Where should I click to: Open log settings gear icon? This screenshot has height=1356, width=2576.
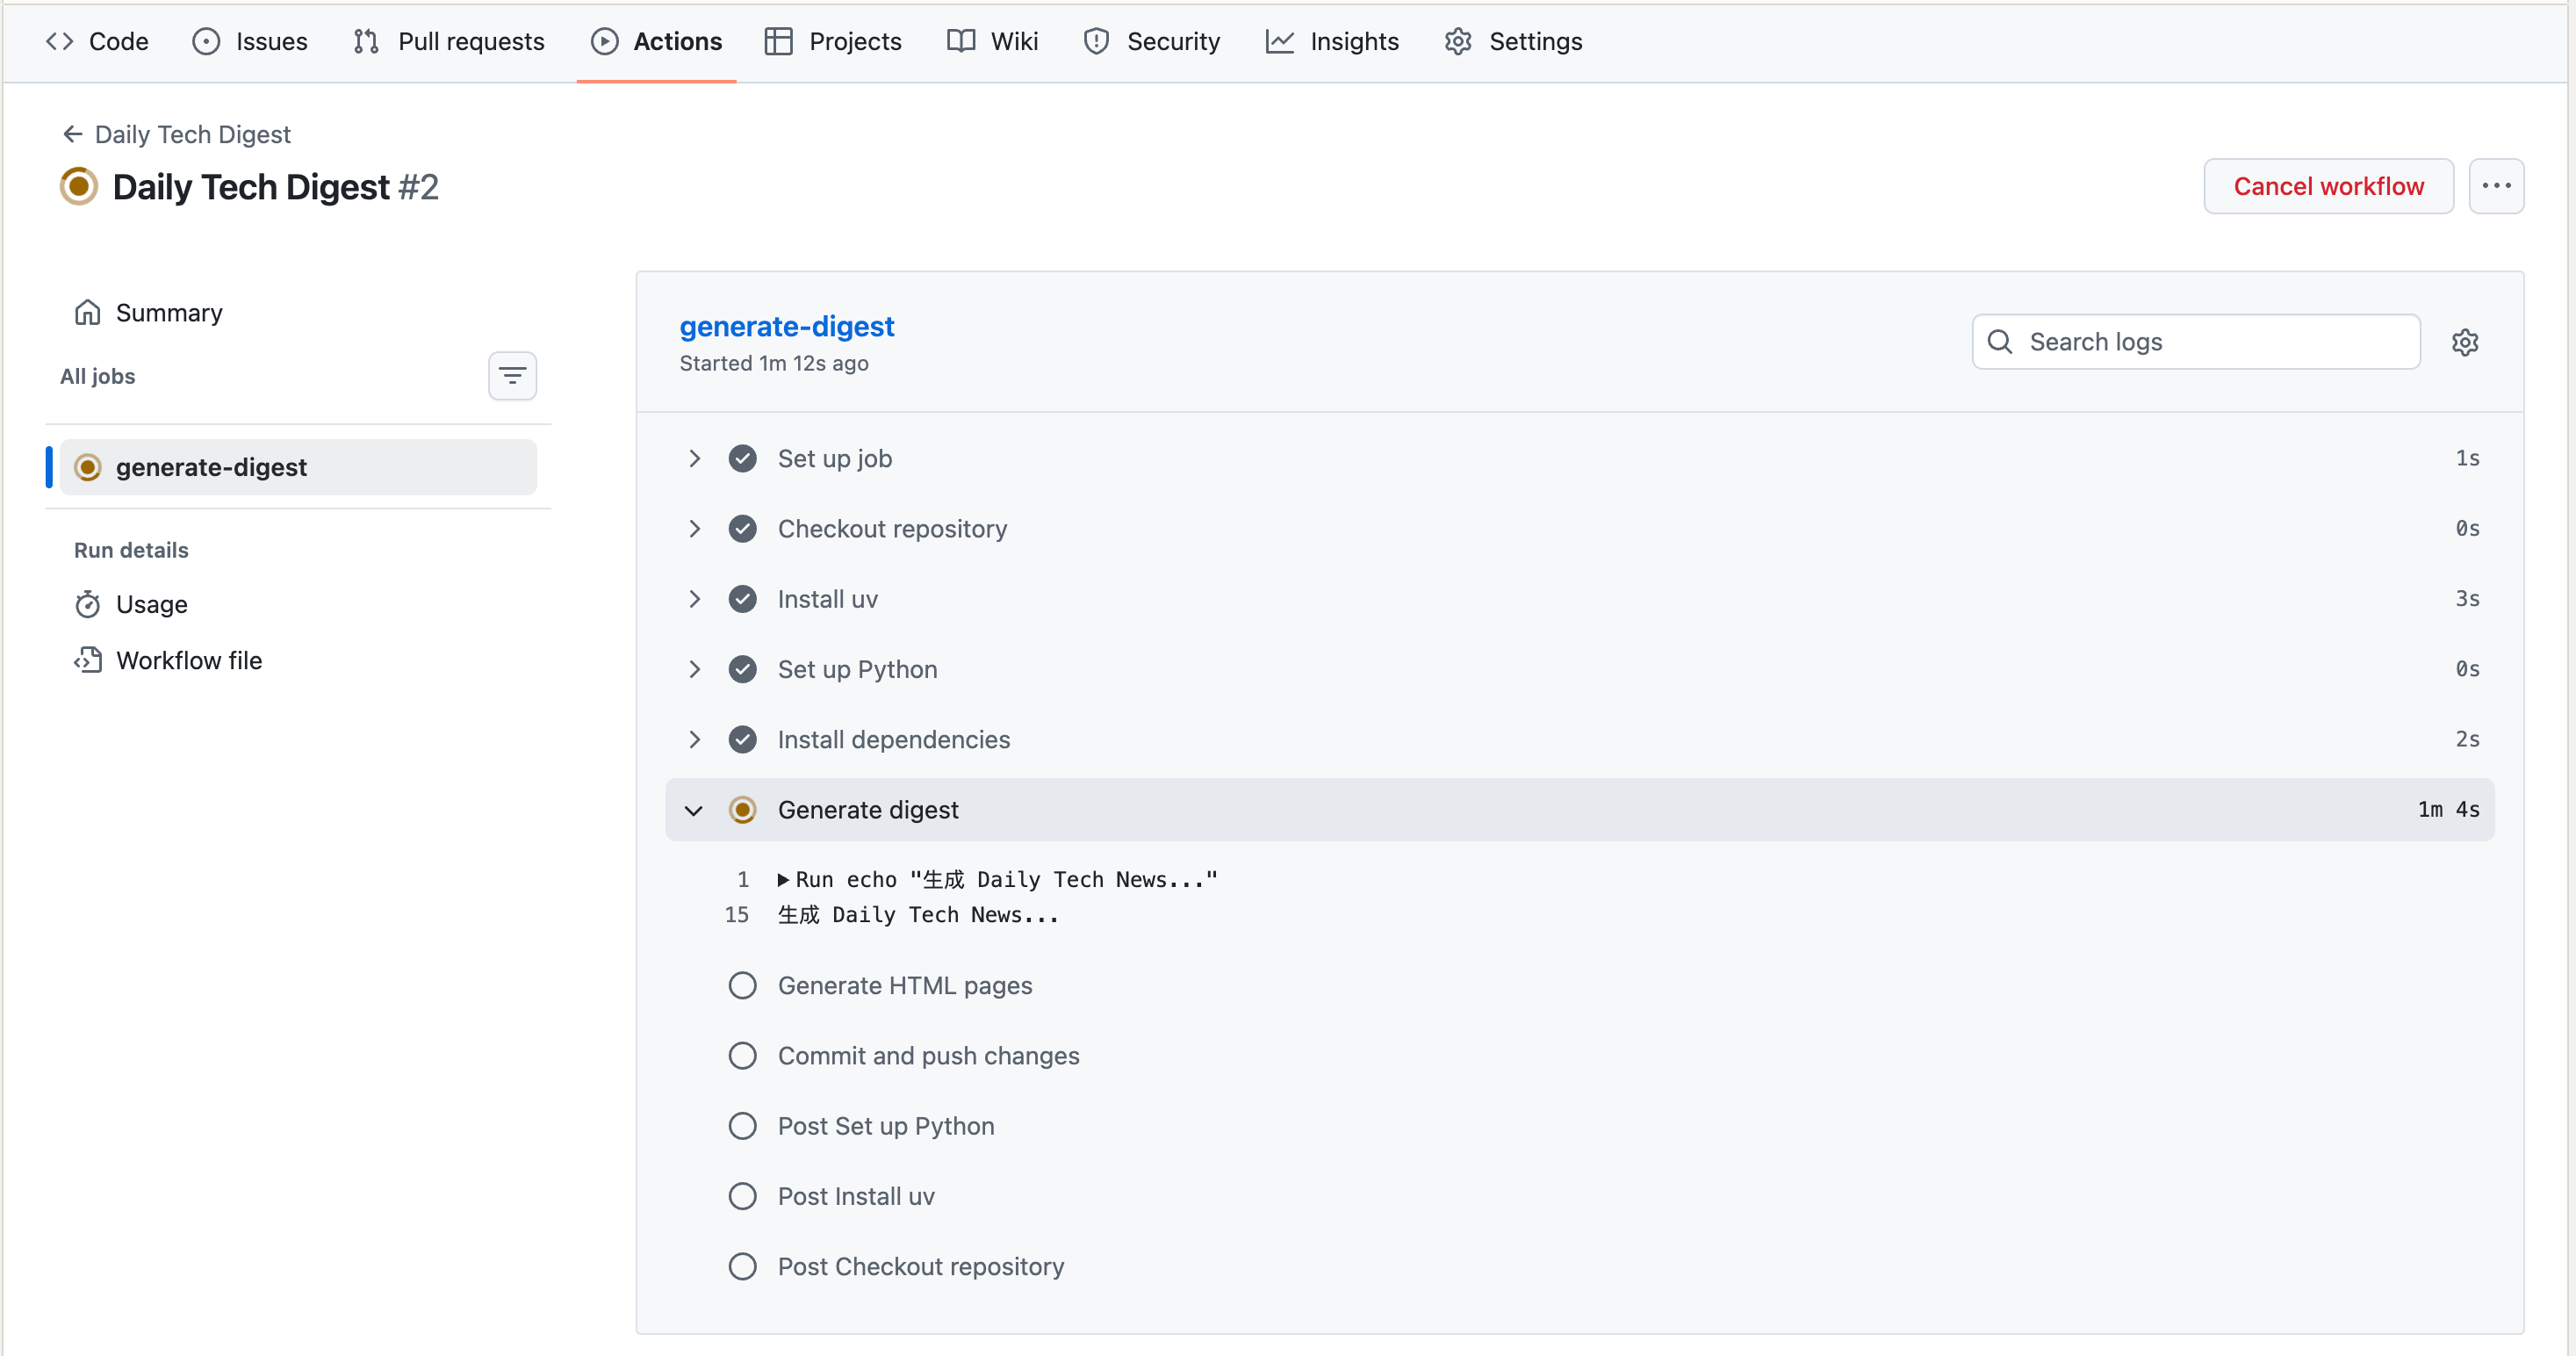(2464, 342)
